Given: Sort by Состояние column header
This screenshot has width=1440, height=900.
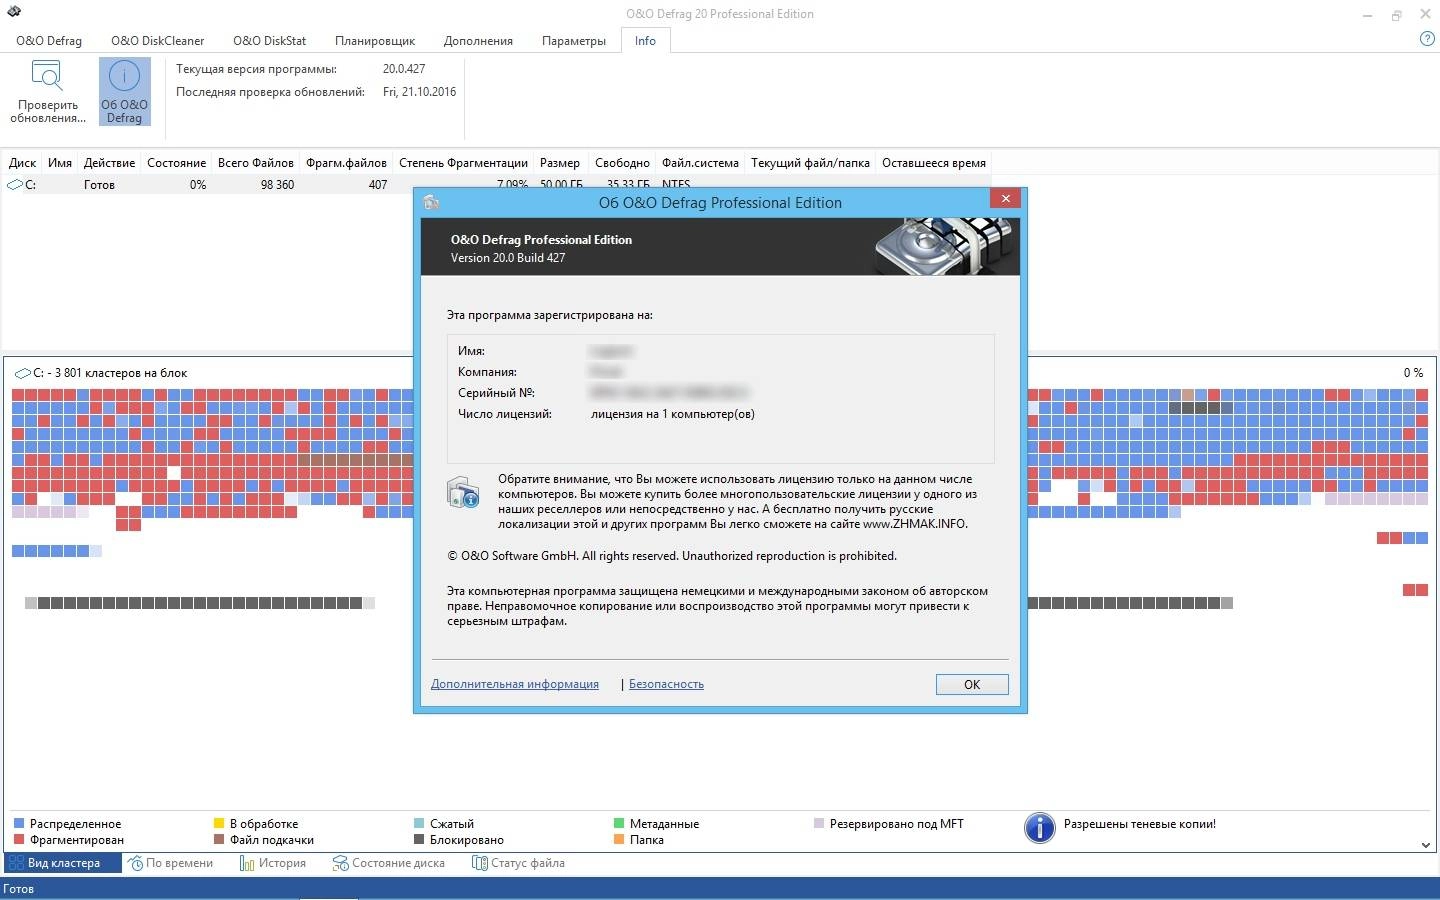Looking at the screenshot, I should point(176,163).
